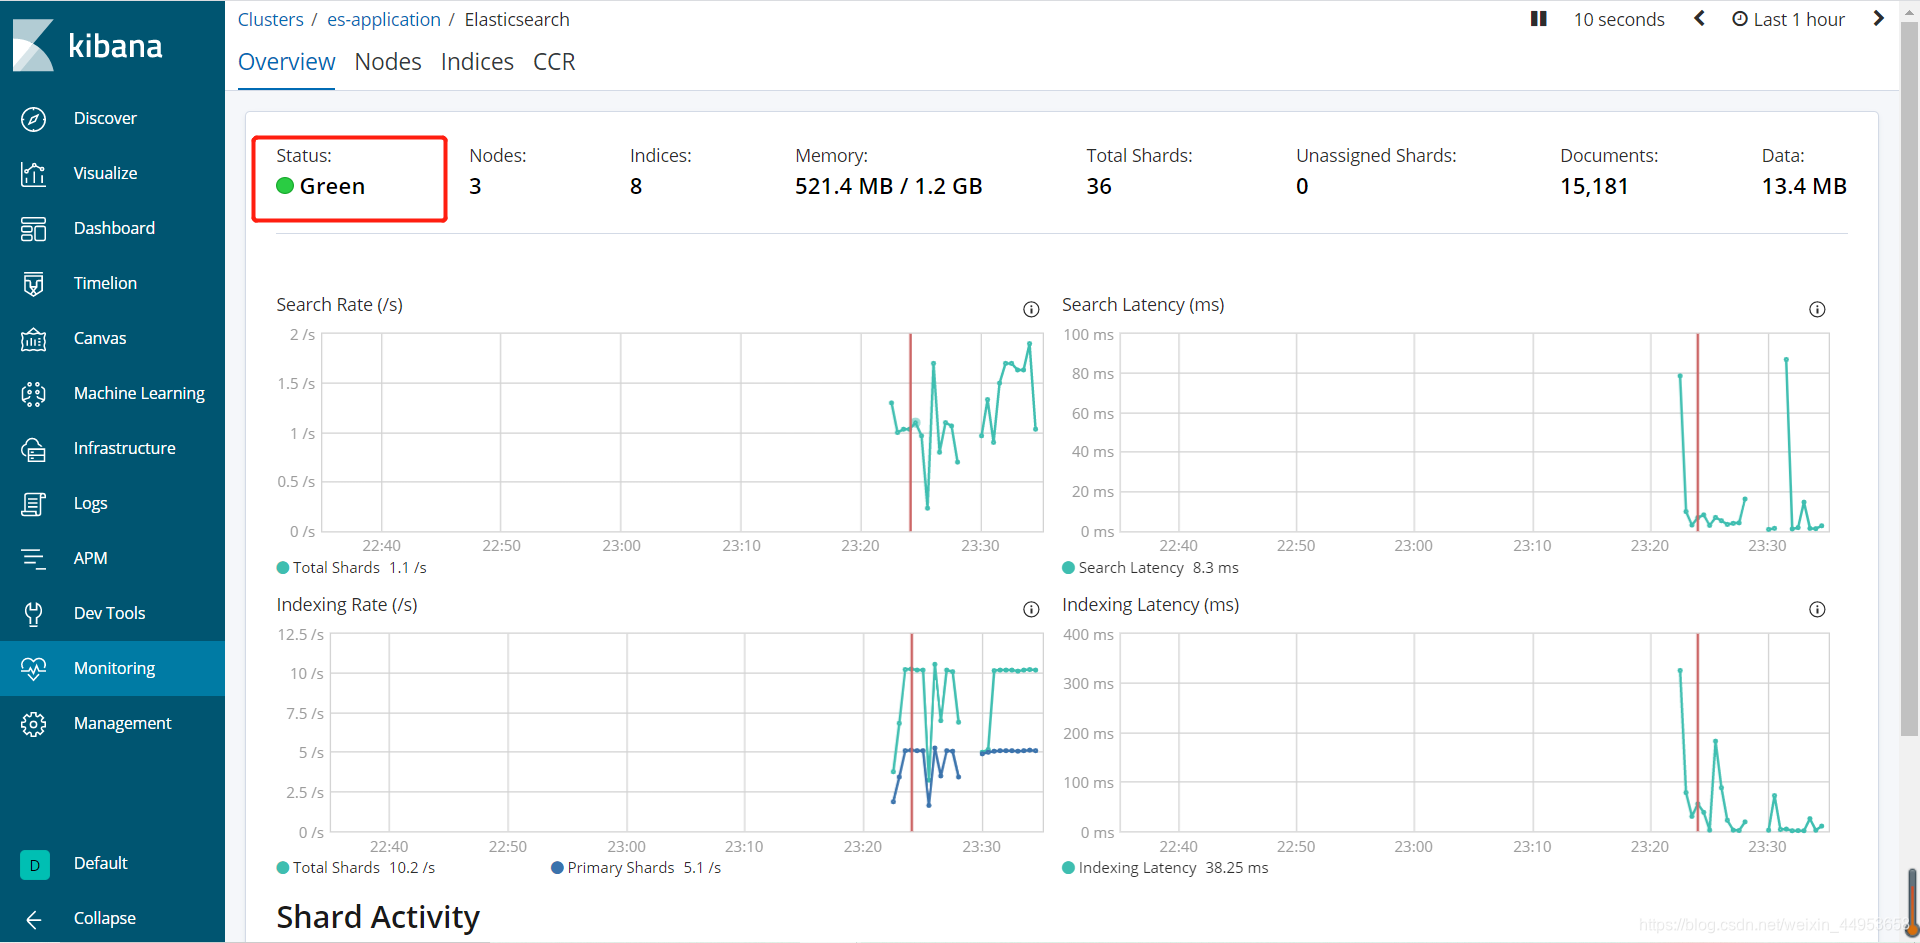Toggle Primary Shards legend series
The height and width of the screenshot is (943, 1920).
(x=636, y=868)
